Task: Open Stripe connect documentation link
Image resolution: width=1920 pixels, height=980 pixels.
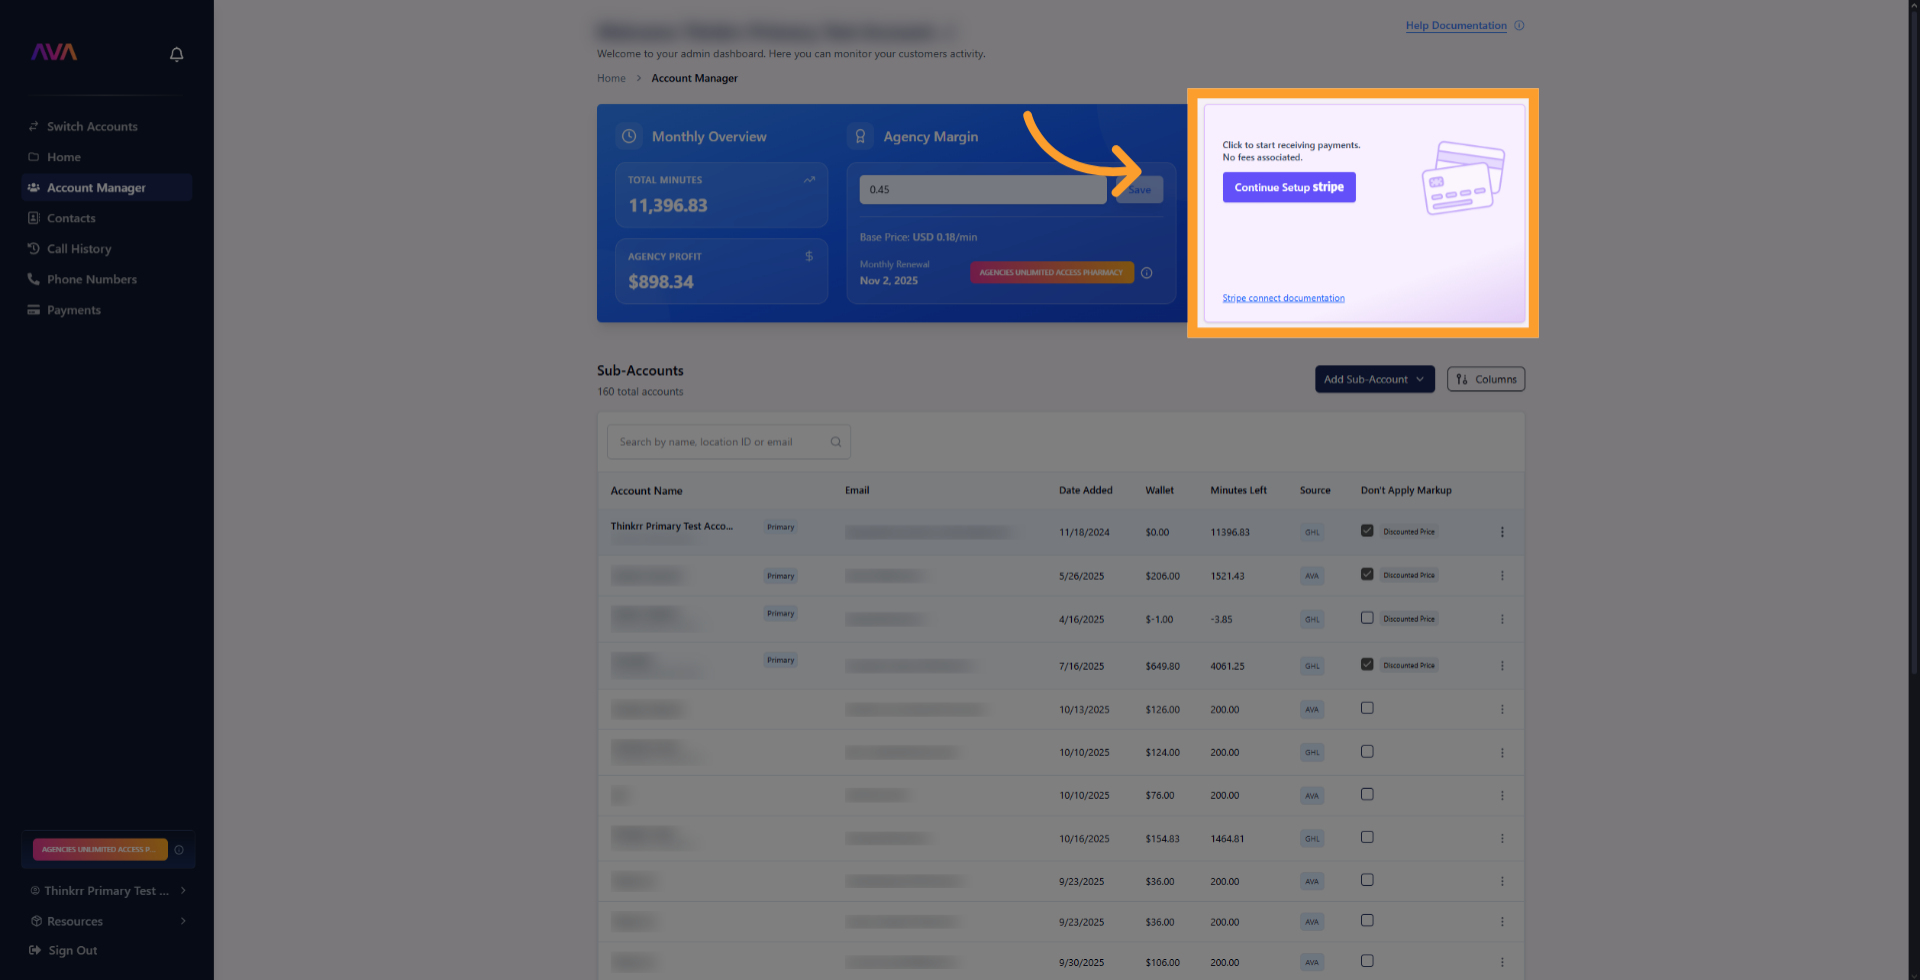Action: (1283, 299)
